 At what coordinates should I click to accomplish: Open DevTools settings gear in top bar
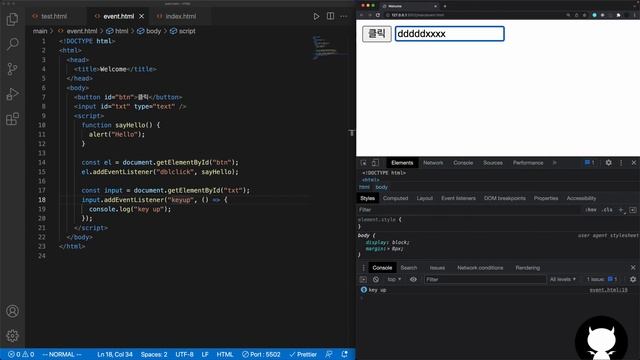608,163
